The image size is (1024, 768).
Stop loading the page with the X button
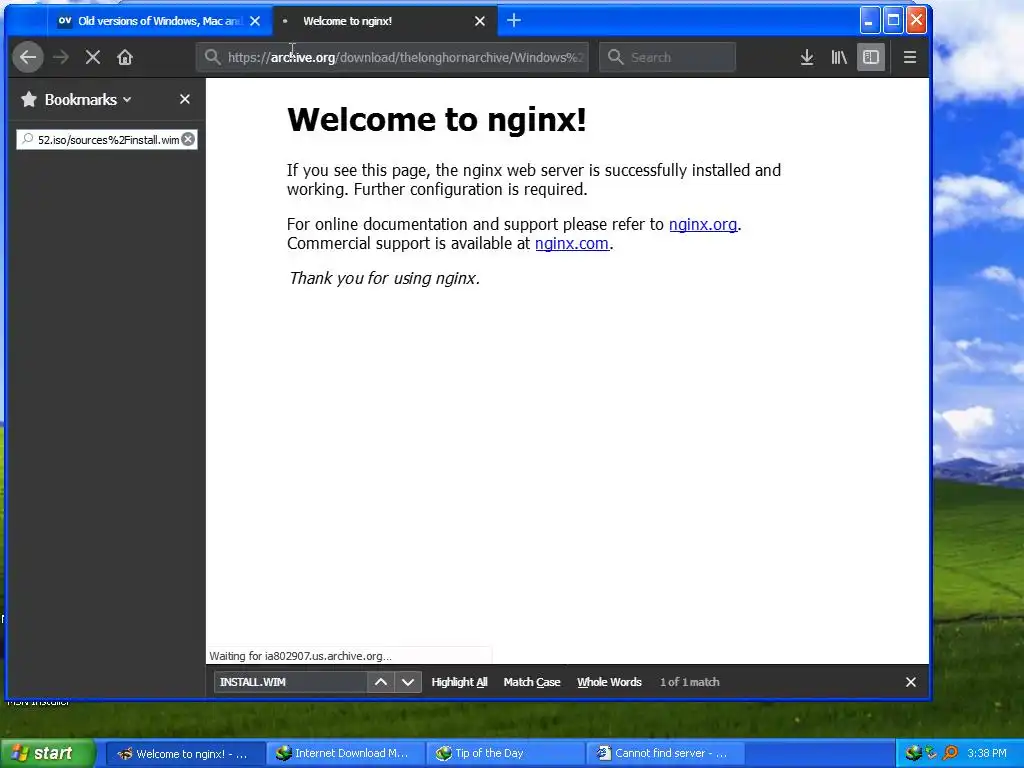[93, 57]
